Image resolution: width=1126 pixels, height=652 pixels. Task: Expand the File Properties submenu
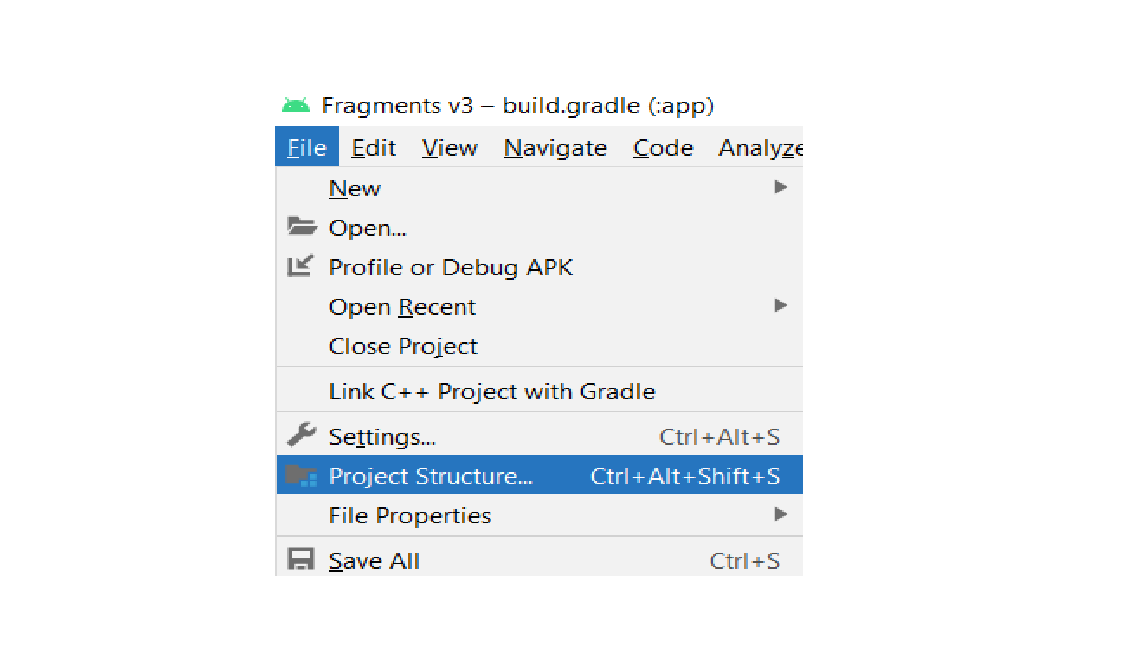(x=779, y=515)
